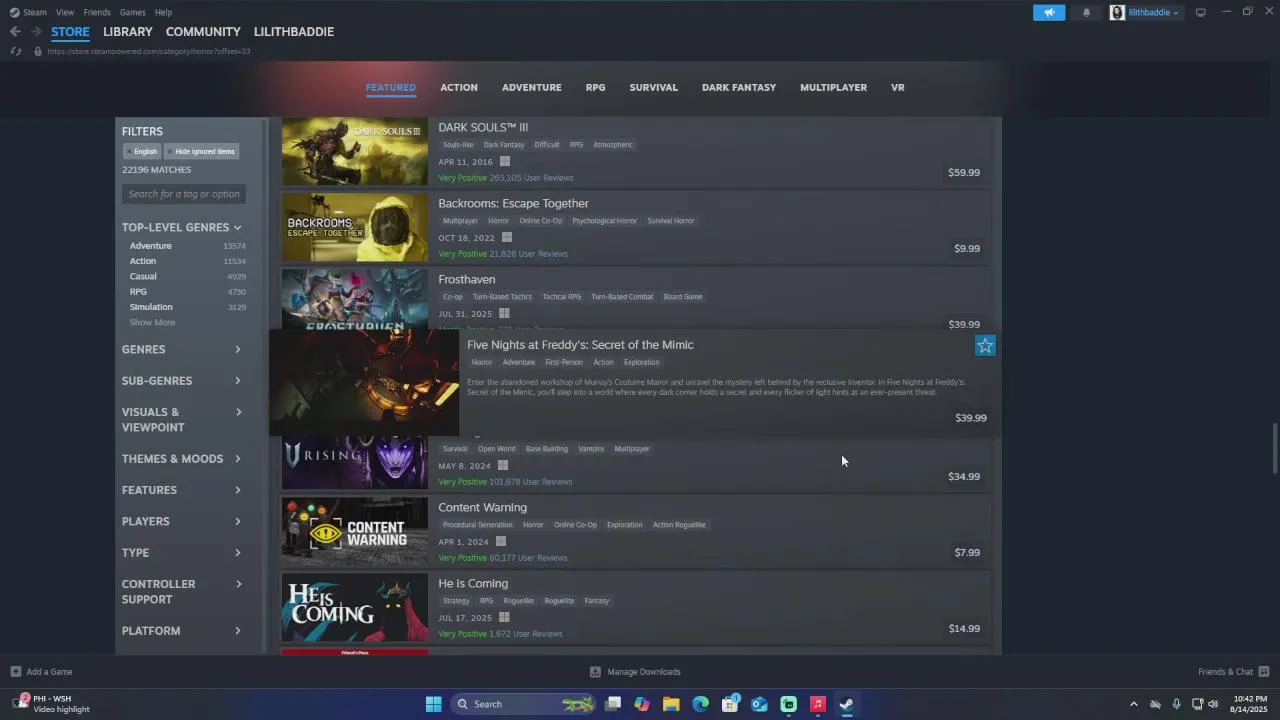Image resolution: width=1280 pixels, height=720 pixels.
Task: Expand the Players filter section
Action: coord(182,521)
